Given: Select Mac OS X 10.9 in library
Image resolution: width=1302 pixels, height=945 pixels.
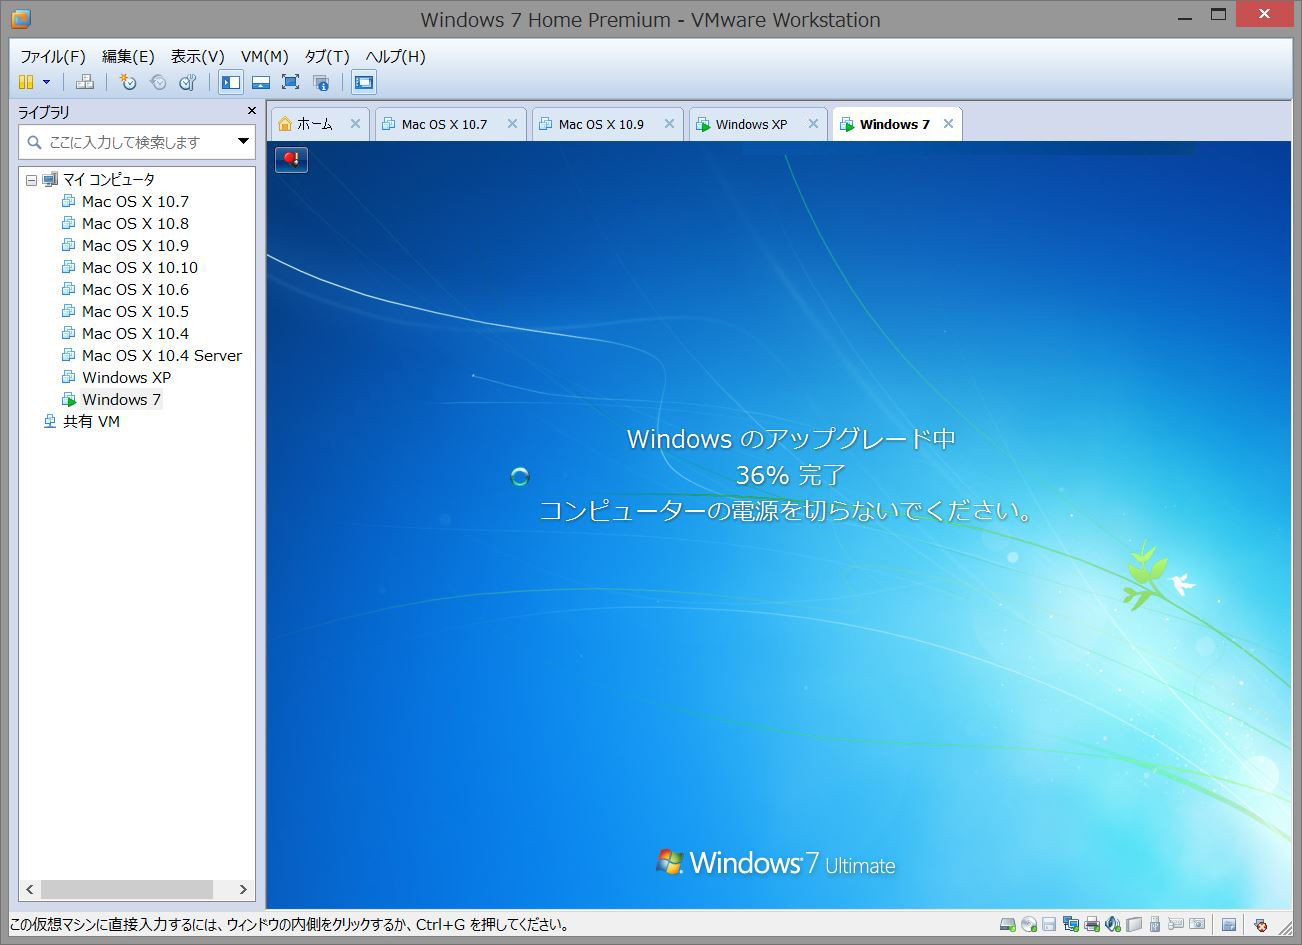Looking at the screenshot, I should tap(135, 245).
